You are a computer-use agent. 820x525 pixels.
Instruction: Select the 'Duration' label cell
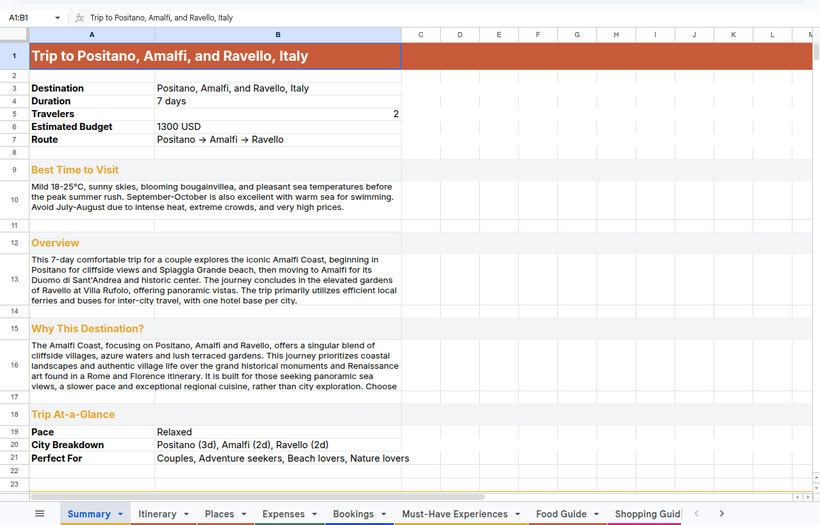point(92,101)
